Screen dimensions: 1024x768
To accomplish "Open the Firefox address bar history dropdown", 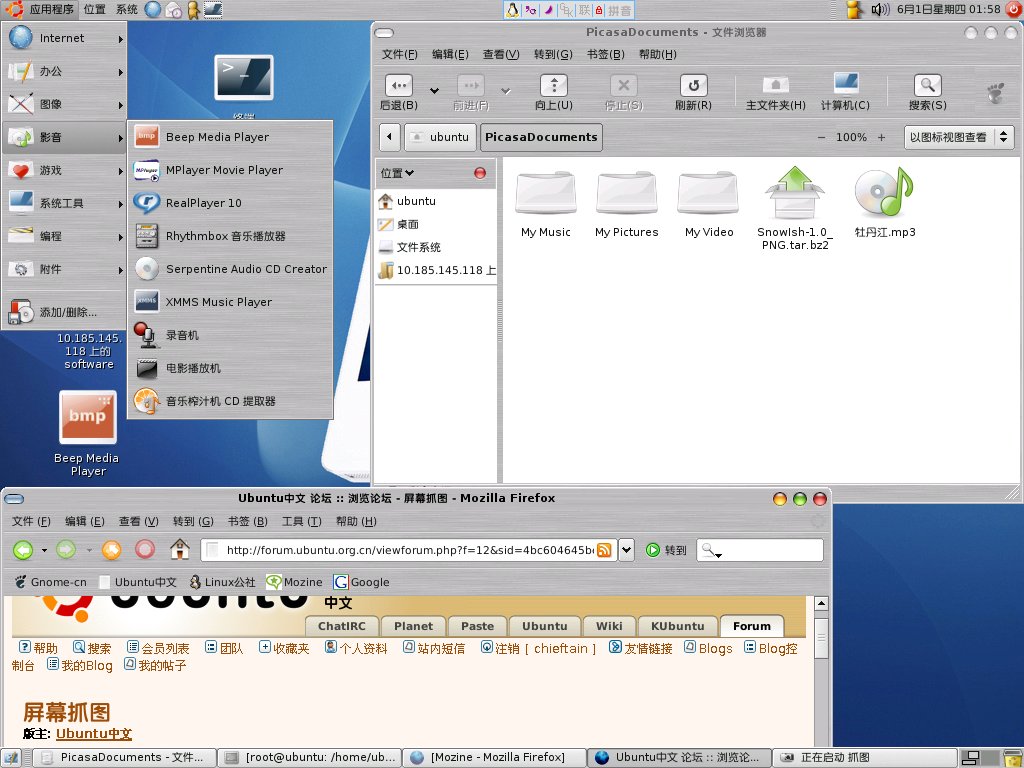I will (x=626, y=550).
